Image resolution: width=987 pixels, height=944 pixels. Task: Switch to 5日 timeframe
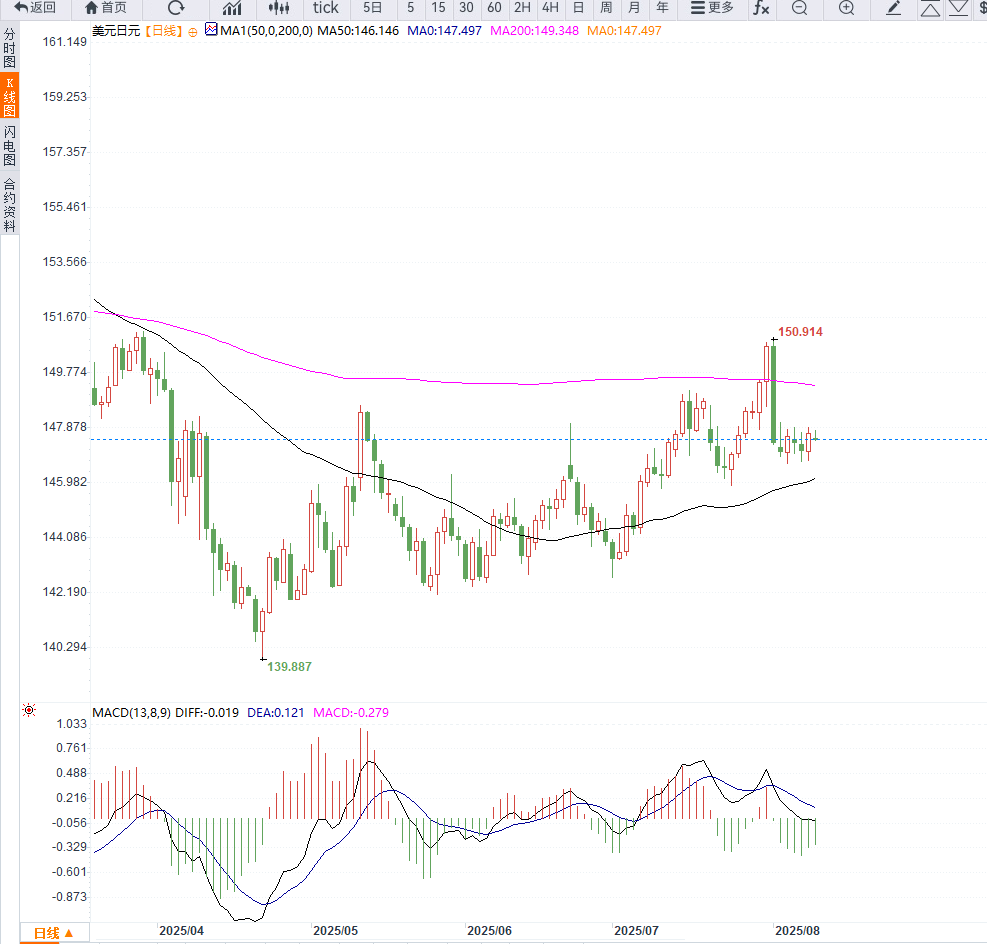pyautogui.click(x=373, y=8)
